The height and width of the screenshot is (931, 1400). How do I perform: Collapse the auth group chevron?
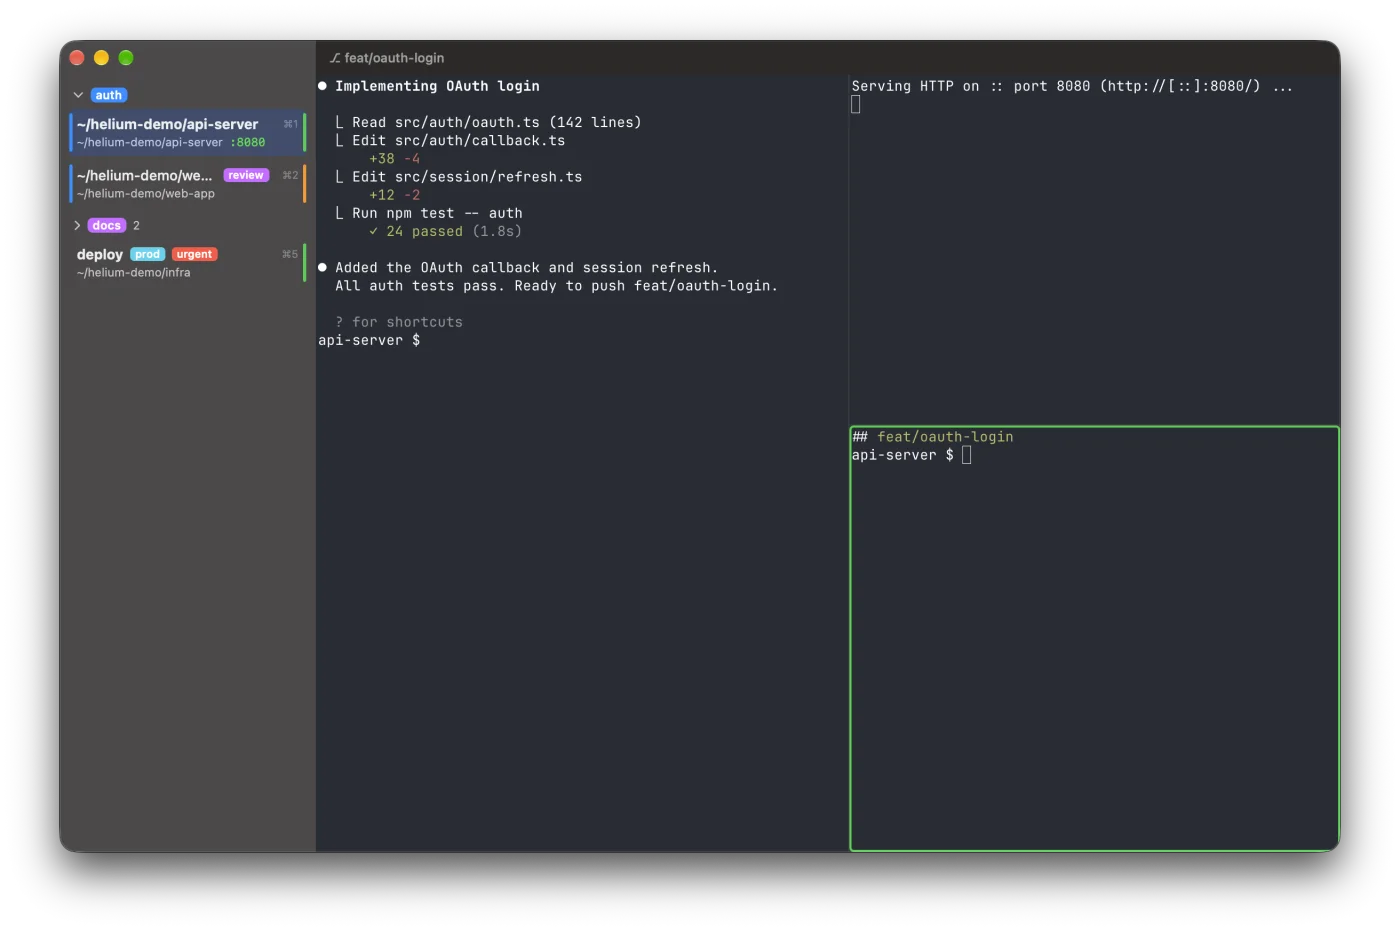[x=78, y=95]
